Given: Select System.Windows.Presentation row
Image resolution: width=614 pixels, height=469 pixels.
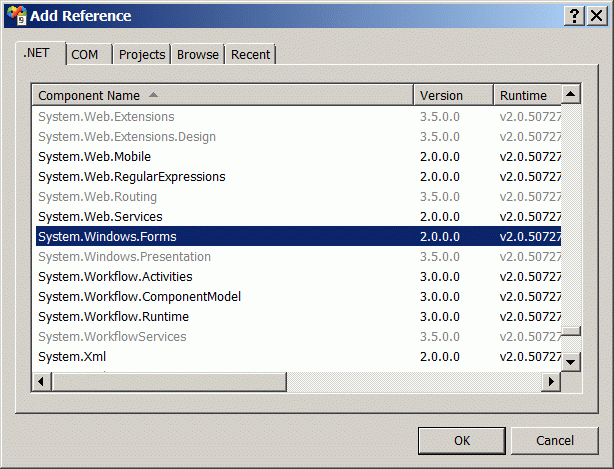Looking at the screenshot, I should pyautogui.click(x=298, y=256).
